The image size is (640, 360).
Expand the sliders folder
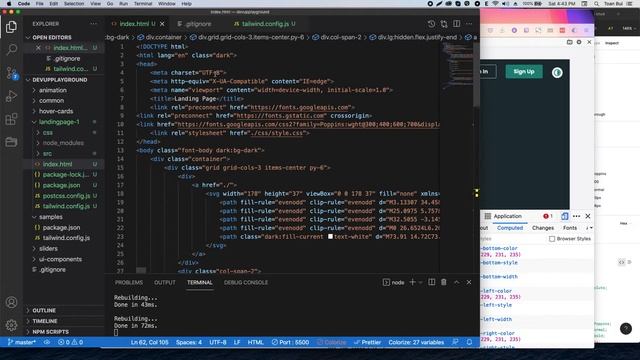[48, 248]
